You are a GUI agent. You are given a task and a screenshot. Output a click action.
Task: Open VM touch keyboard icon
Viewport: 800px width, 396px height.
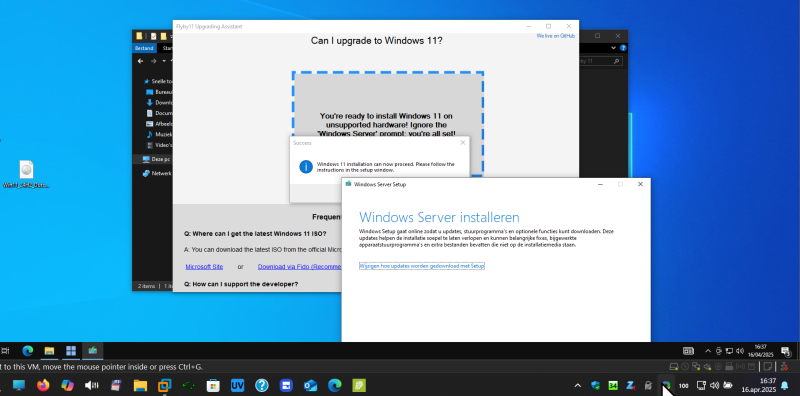688,351
